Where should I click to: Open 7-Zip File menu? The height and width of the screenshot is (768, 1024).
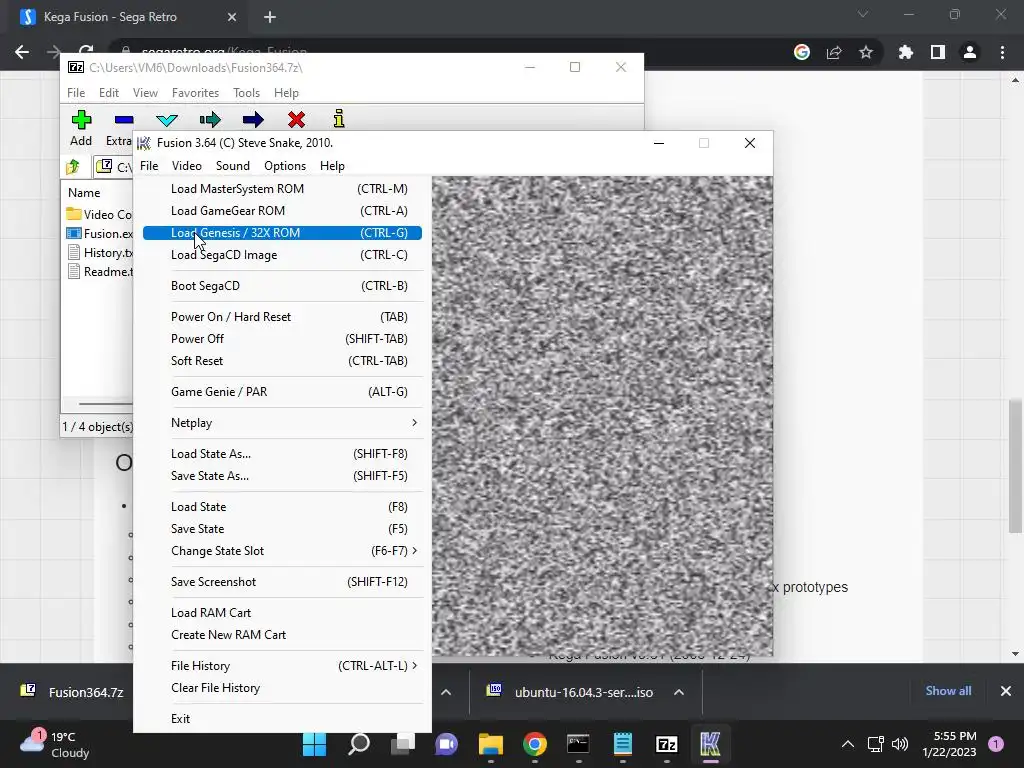pos(76,93)
